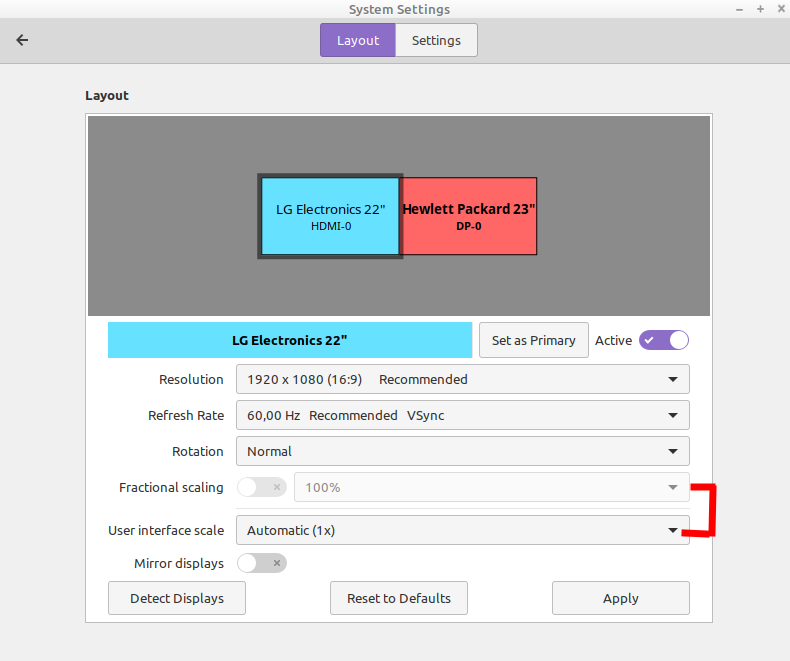Click Detect Displays button
This screenshot has height=661, width=790.
click(x=177, y=598)
